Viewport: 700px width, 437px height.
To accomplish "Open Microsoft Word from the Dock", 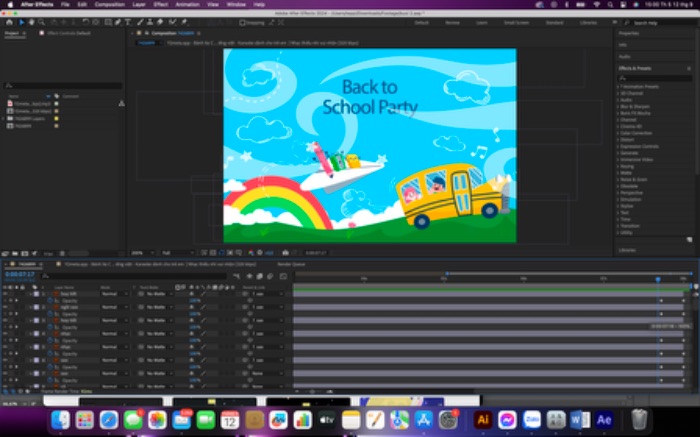I will (x=579, y=420).
